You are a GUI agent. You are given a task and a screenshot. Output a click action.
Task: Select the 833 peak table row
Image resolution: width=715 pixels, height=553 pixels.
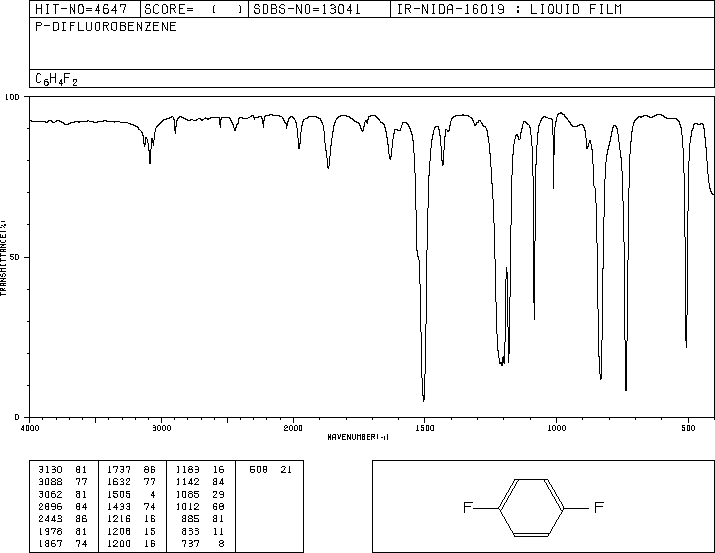click(203, 531)
